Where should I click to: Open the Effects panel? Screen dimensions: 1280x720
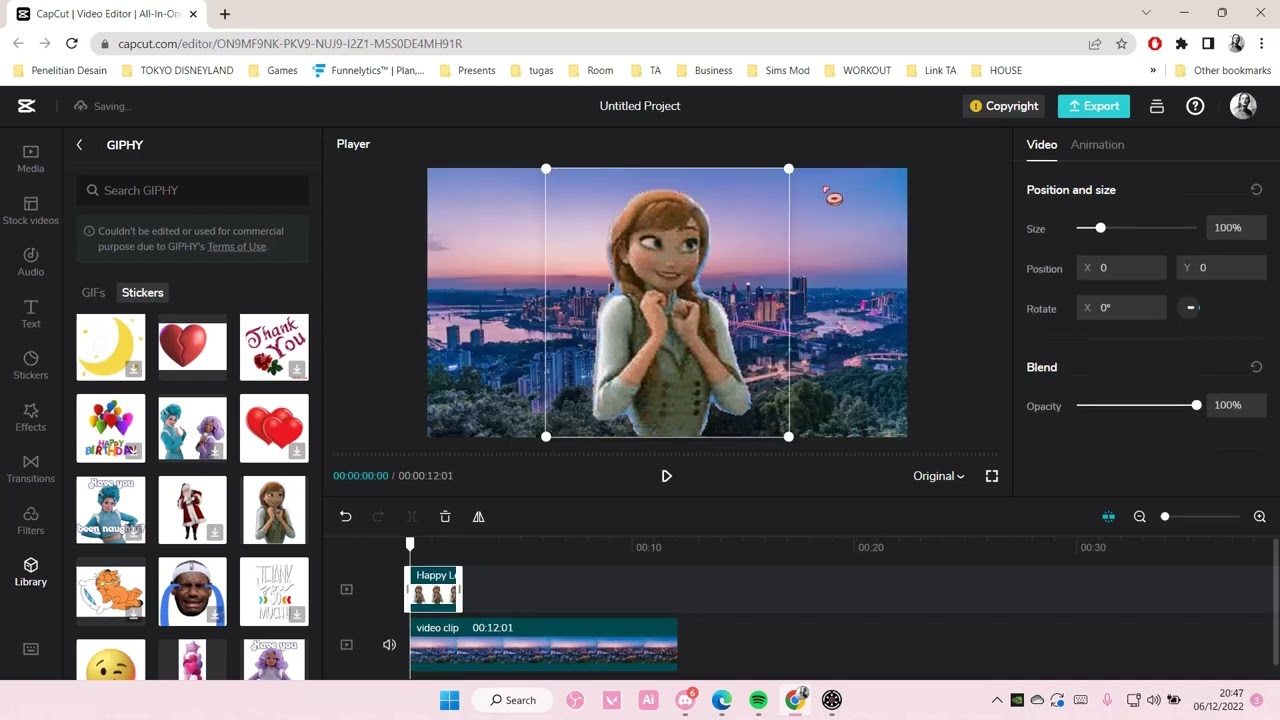(x=31, y=418)
